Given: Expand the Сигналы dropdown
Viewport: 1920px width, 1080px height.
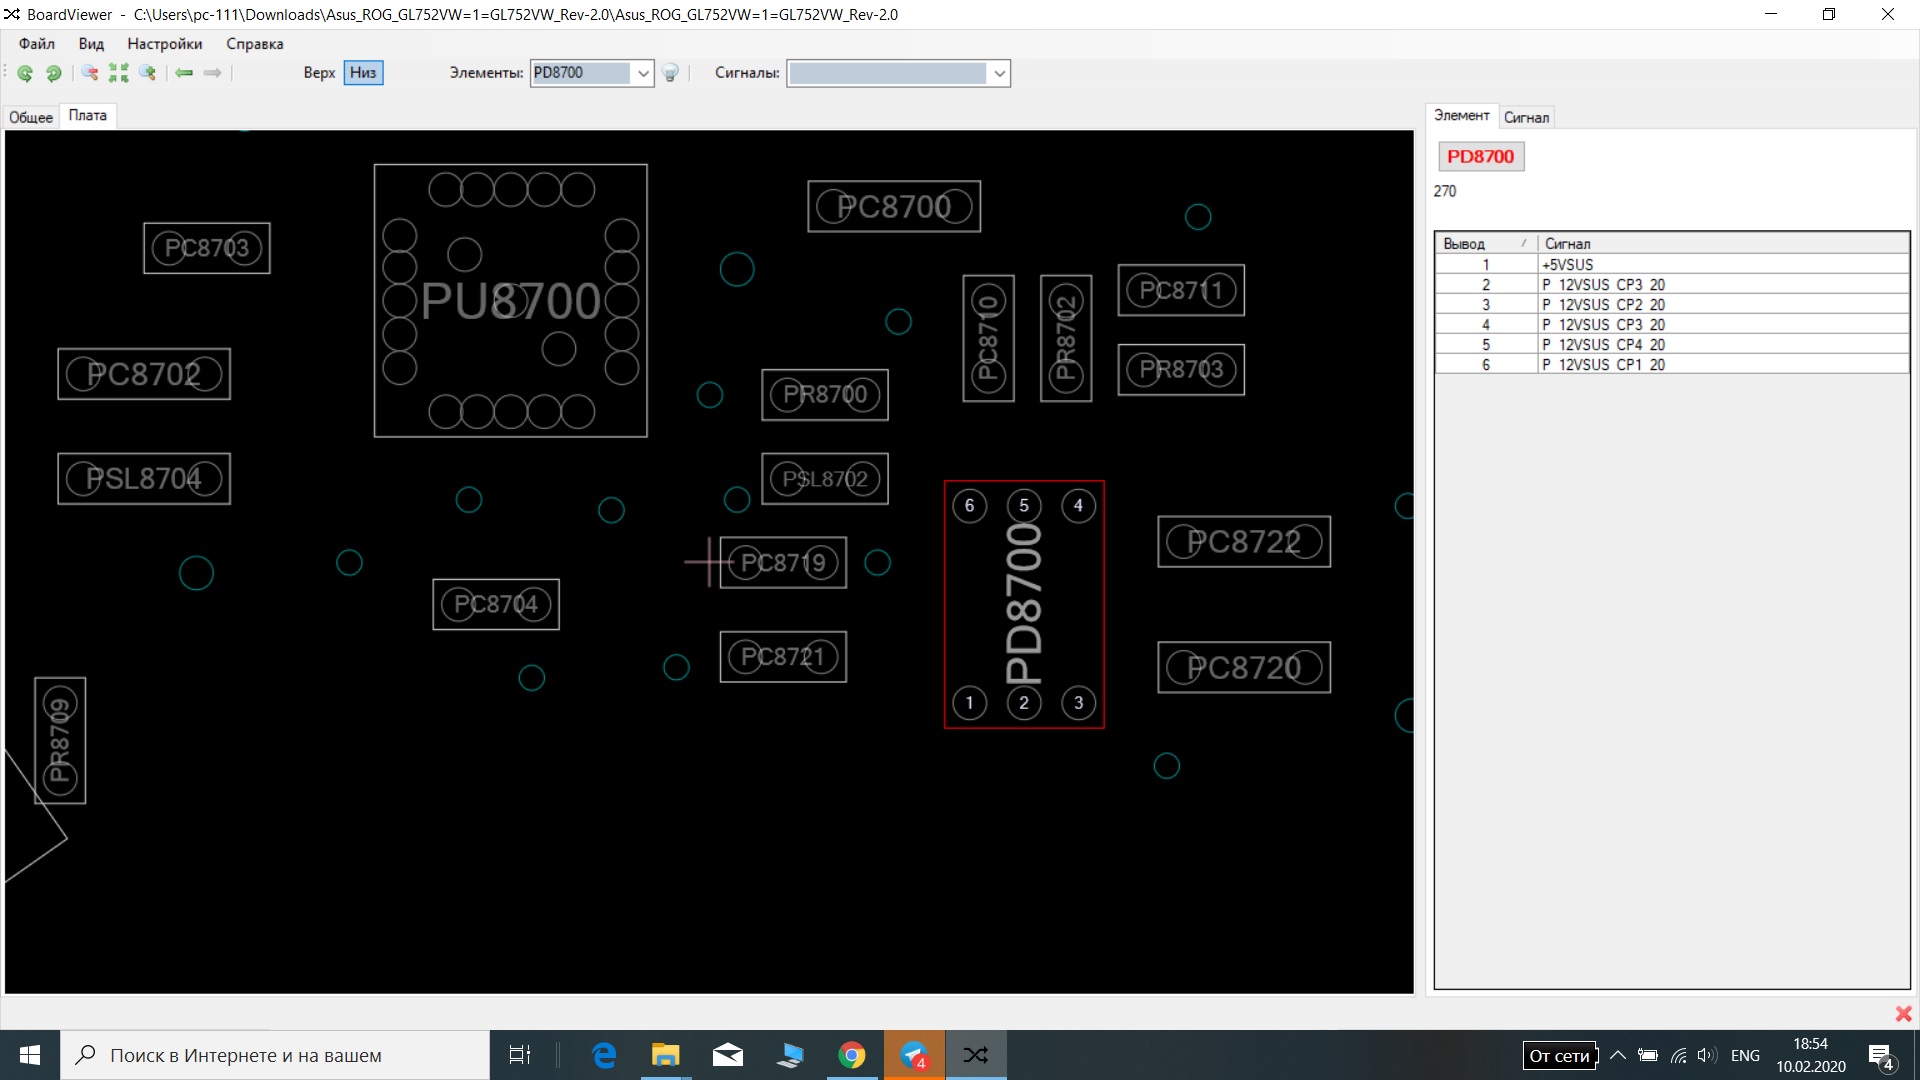Looking at the screenshot, I should click(999, 73).
